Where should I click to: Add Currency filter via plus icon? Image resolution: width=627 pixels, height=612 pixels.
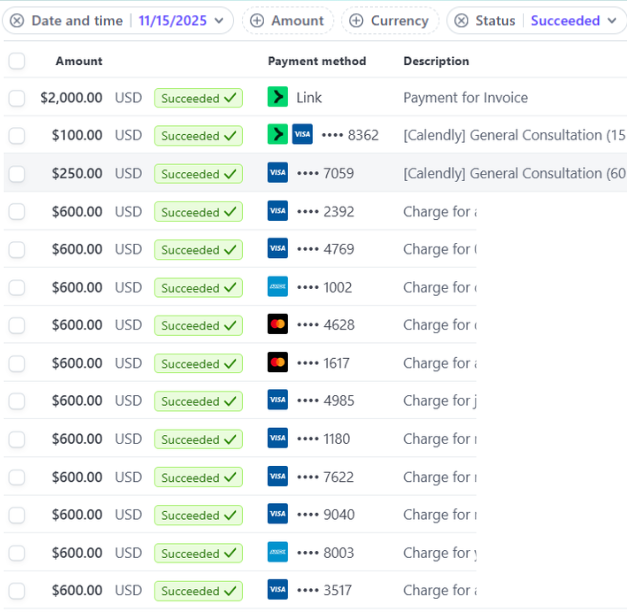point(356,20)
